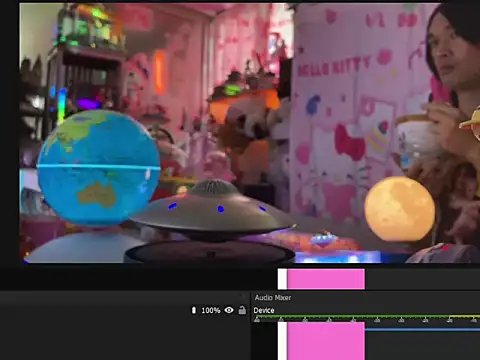Click the video preview showing the globe

point(250,133)
